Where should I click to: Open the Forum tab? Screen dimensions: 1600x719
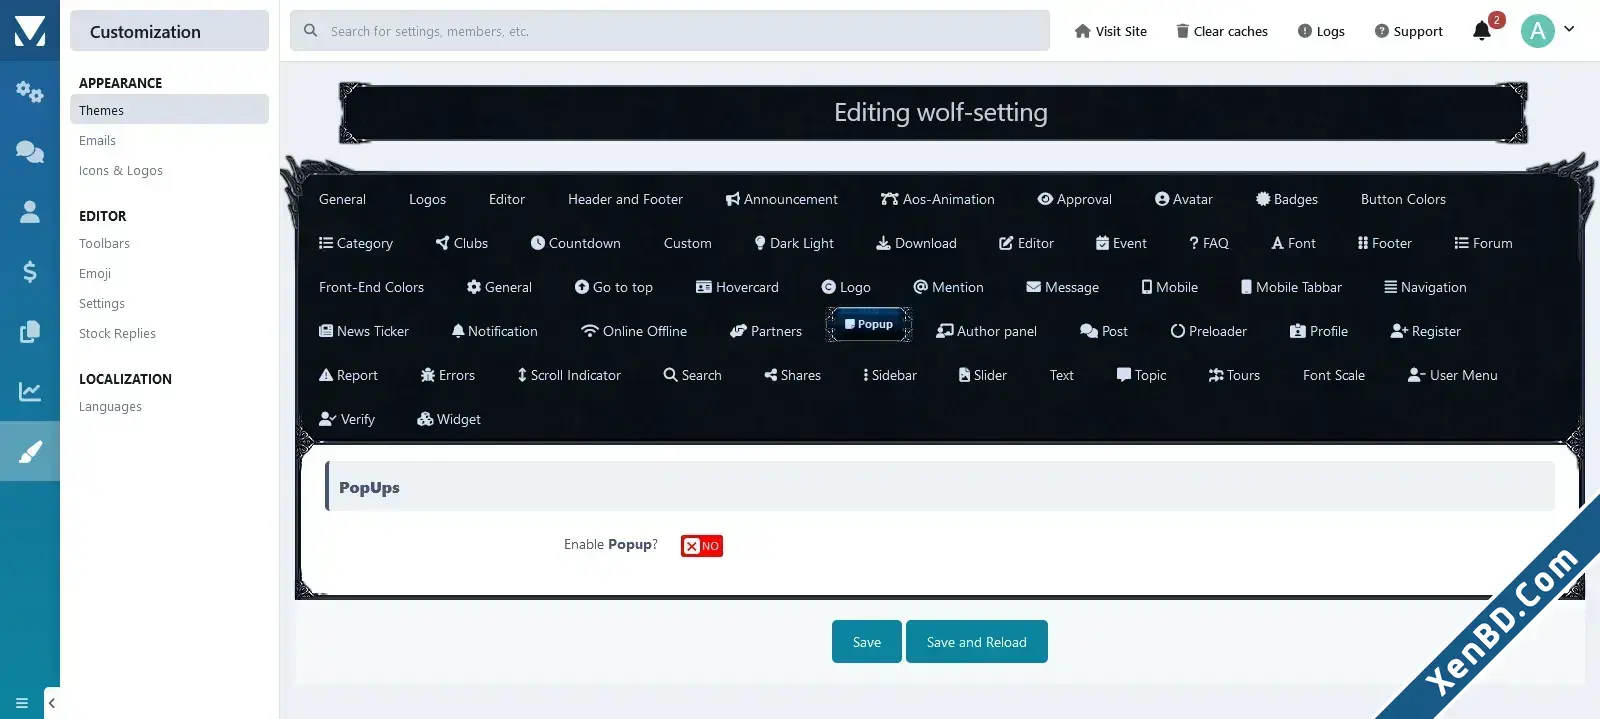(1483, 243)
